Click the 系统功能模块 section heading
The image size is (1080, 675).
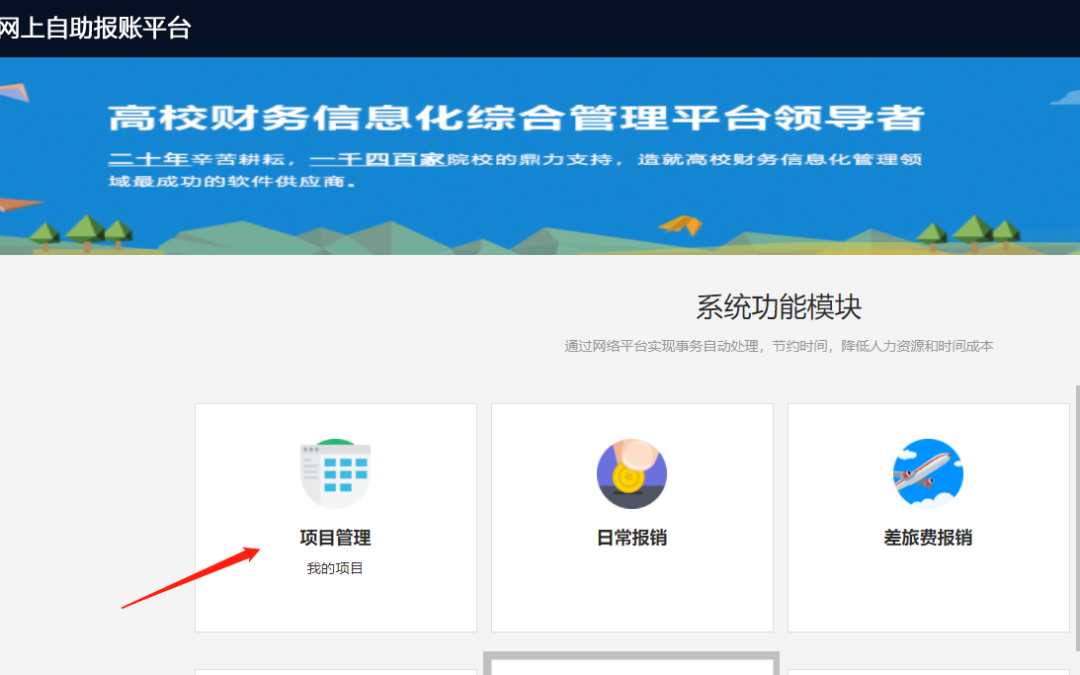(x=778, y=307)
